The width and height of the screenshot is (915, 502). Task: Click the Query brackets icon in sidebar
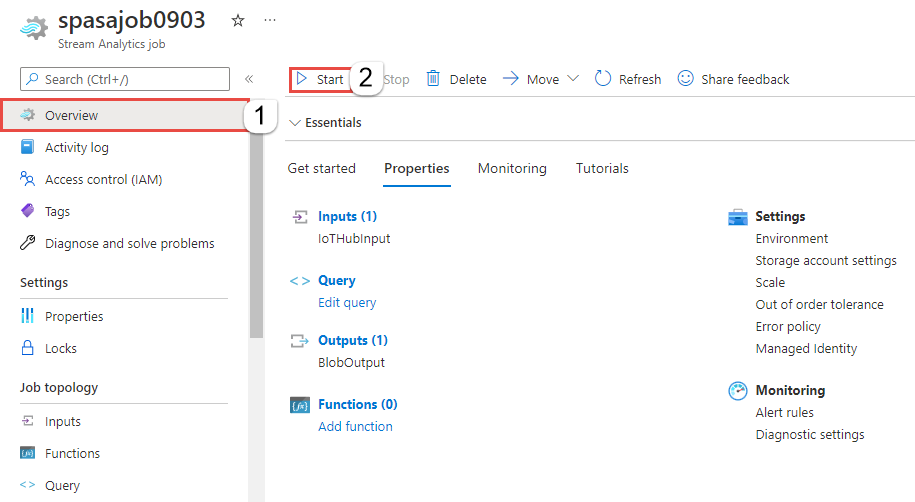(27, 484)
